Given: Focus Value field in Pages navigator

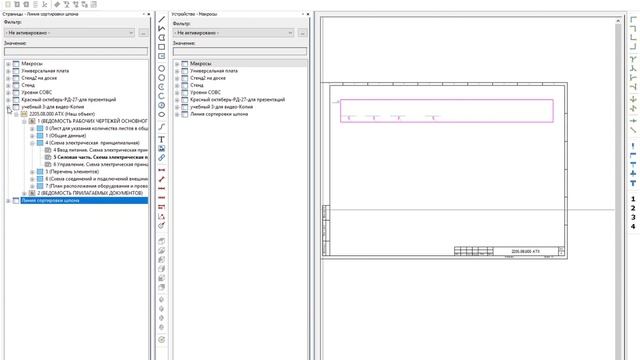Looking at the screenshot, I should (x=76, y=51).
